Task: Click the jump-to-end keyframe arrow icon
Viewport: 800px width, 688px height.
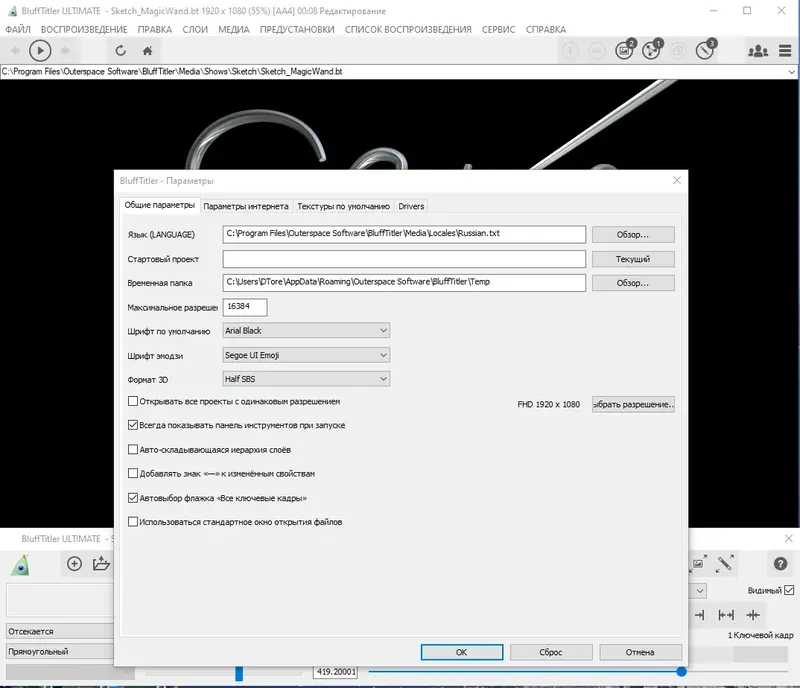Action: [x=699, y=615]
